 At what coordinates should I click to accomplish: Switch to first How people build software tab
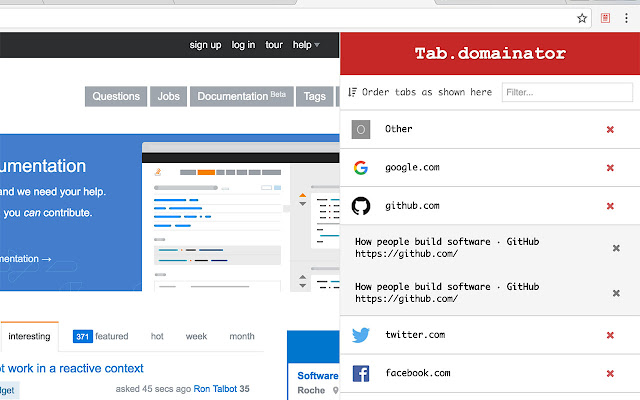point(447,247)
